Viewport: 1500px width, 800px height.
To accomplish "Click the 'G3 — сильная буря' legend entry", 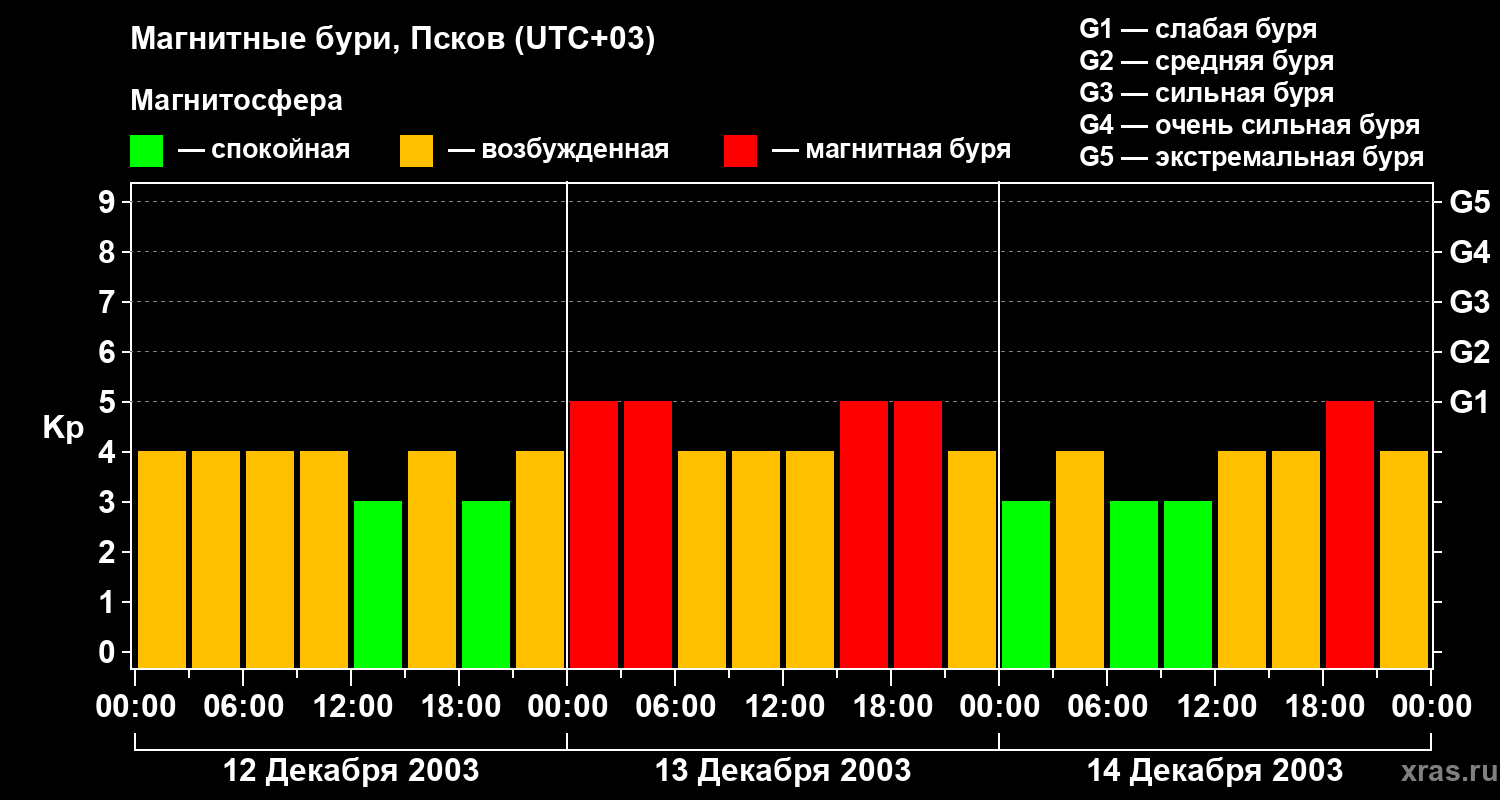I will coord(1206,93).
